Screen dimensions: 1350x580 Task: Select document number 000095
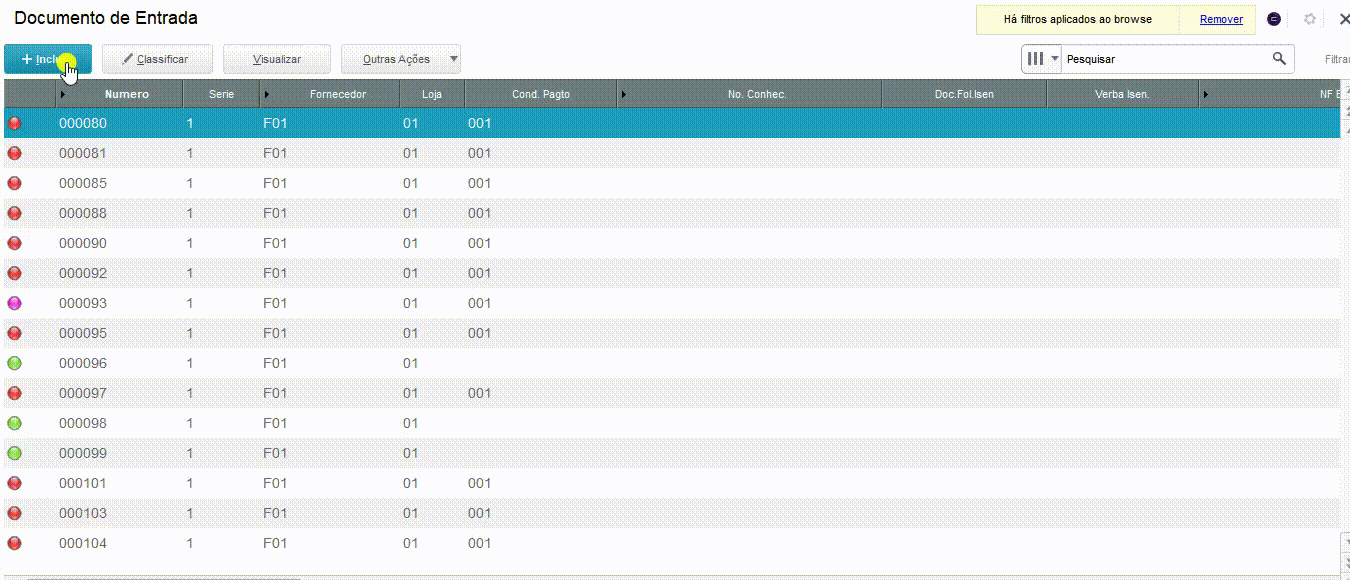(83, 333)
